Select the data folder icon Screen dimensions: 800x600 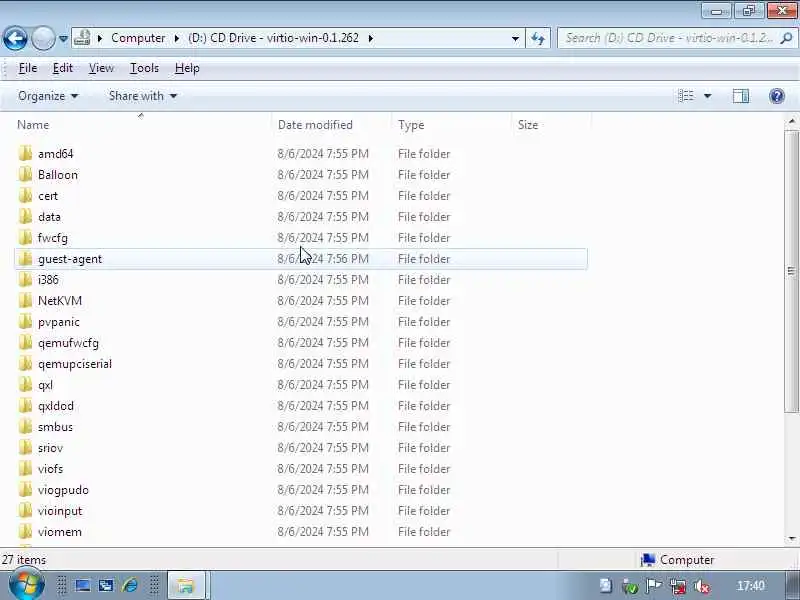point(25,216)
